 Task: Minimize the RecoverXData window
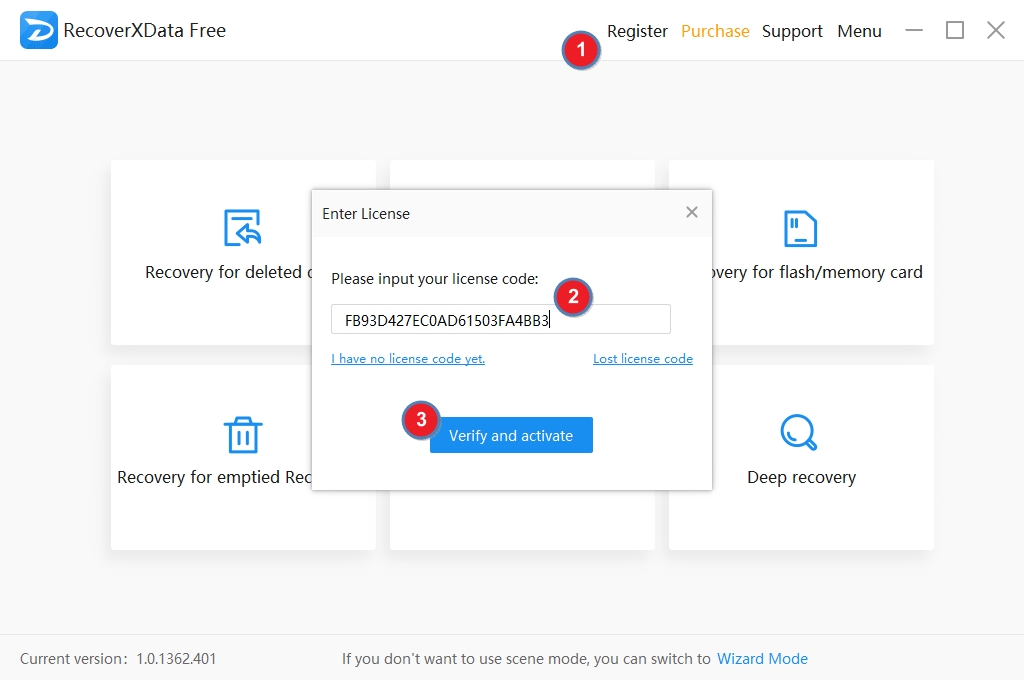point(914,30)
